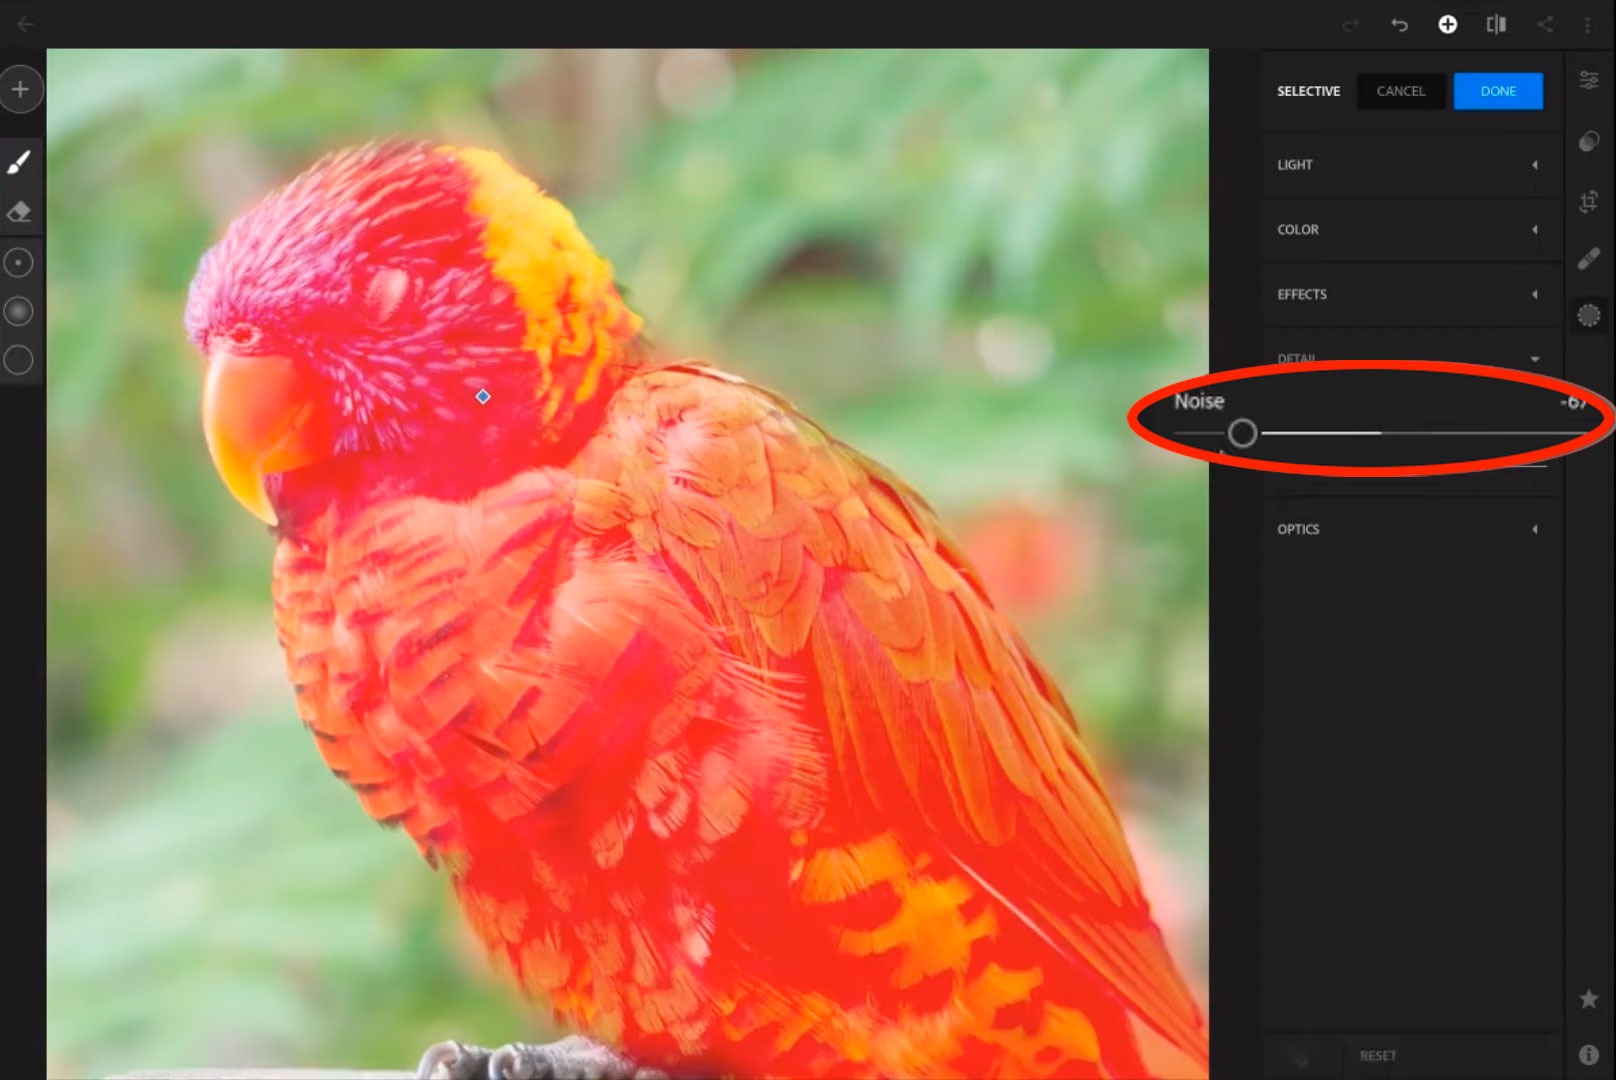Open the share icon

pyautogui.click(x=1545, y=24)
